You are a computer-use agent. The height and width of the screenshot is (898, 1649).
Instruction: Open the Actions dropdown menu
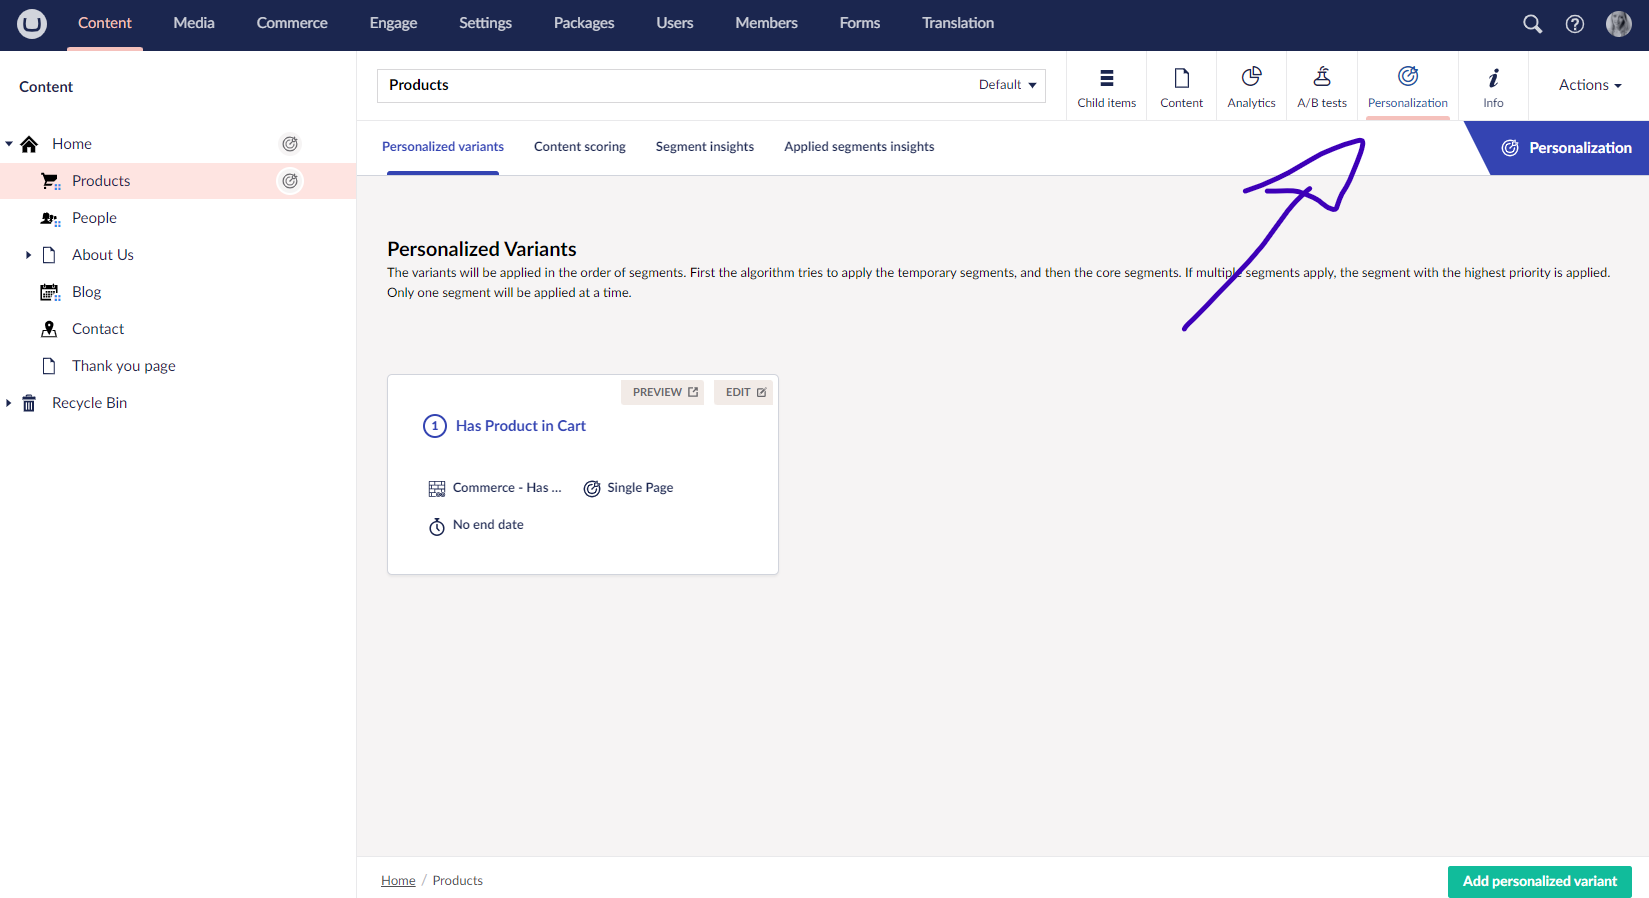tap(1590, 85)
